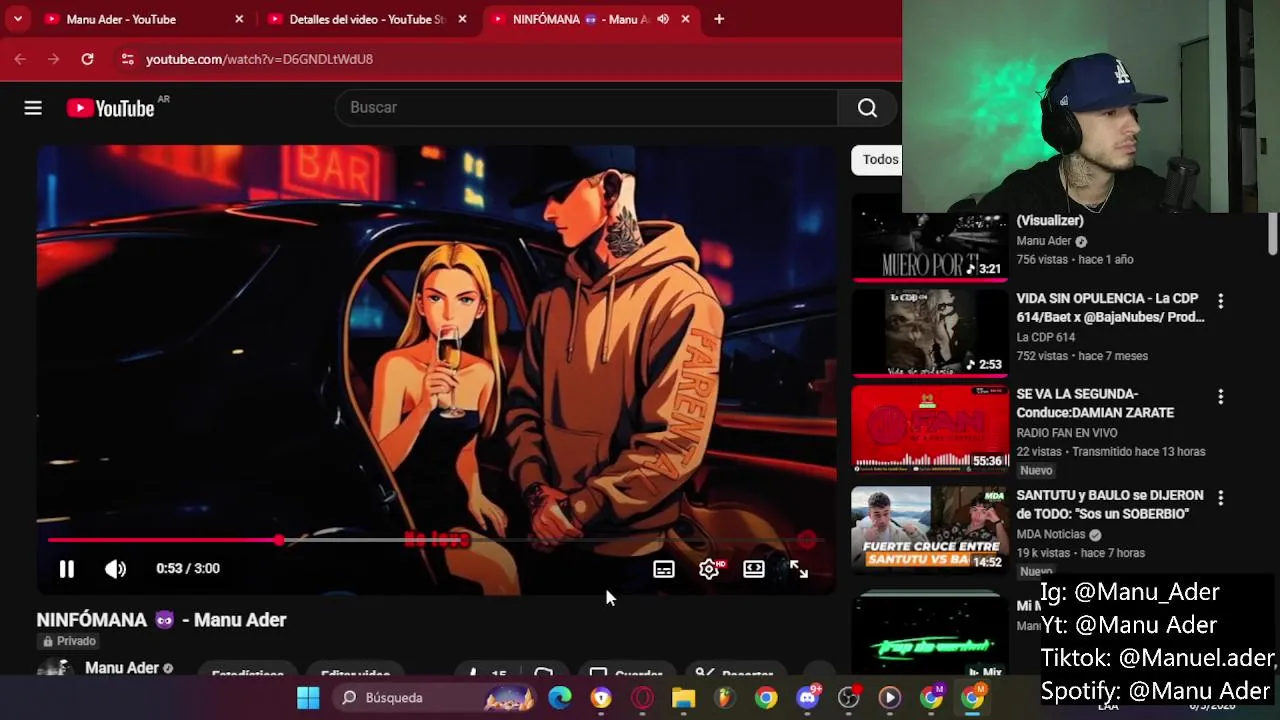
Task: Close the NINFÓMANA tab
Action: pyautogui.click(x=685, y=19)
